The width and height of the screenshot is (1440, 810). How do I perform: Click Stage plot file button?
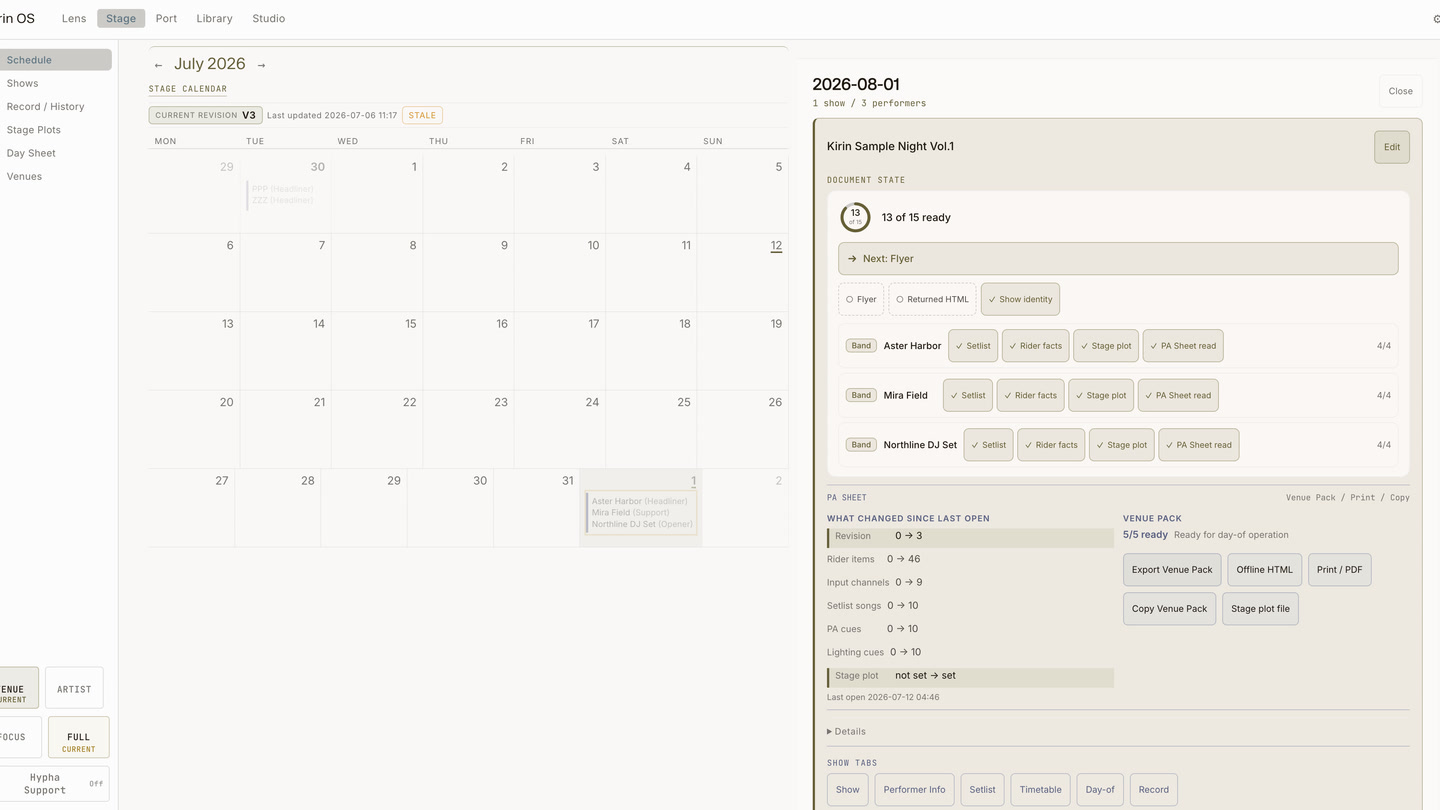1260,609
